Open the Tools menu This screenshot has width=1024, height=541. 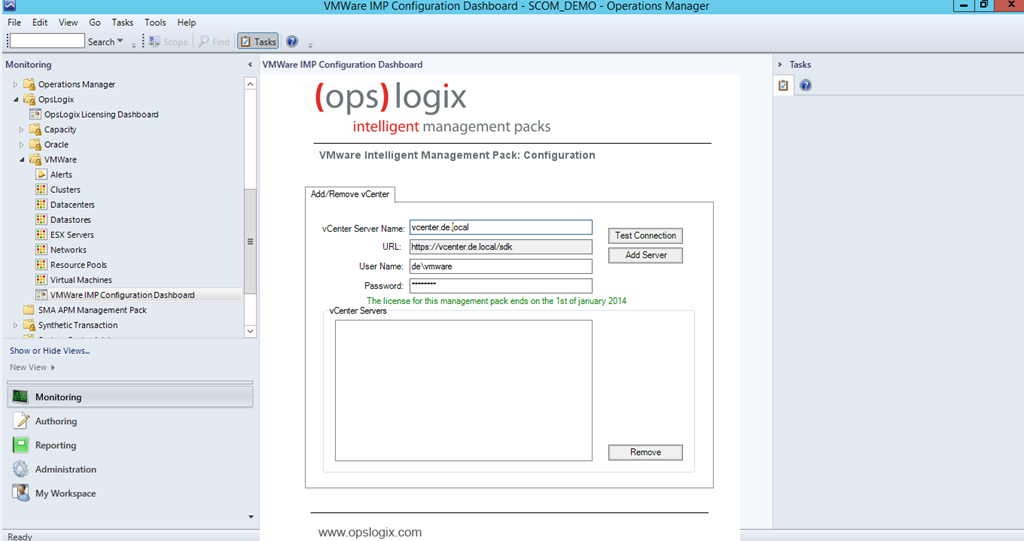[x=155, y=22]
